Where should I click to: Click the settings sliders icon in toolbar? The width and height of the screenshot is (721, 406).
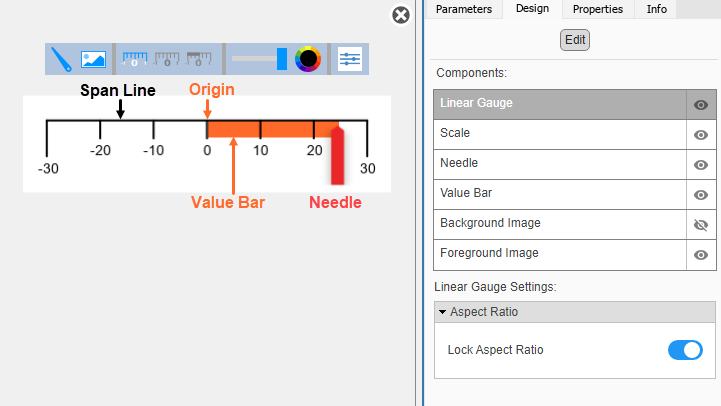[349, 59]
